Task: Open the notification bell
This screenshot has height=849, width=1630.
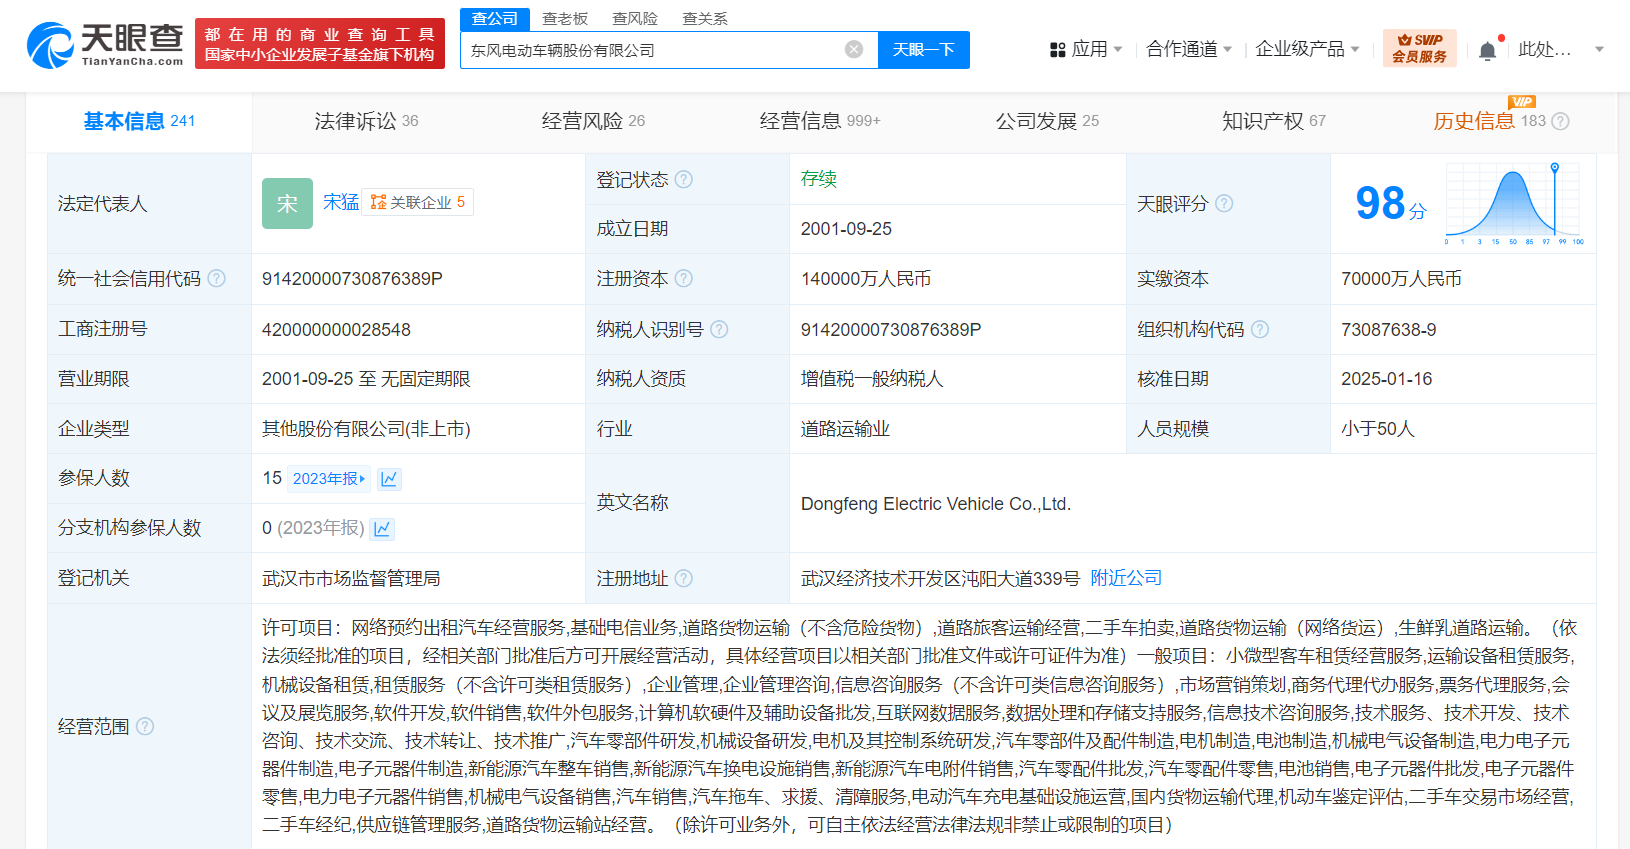Action: [x=1487, y=50]
